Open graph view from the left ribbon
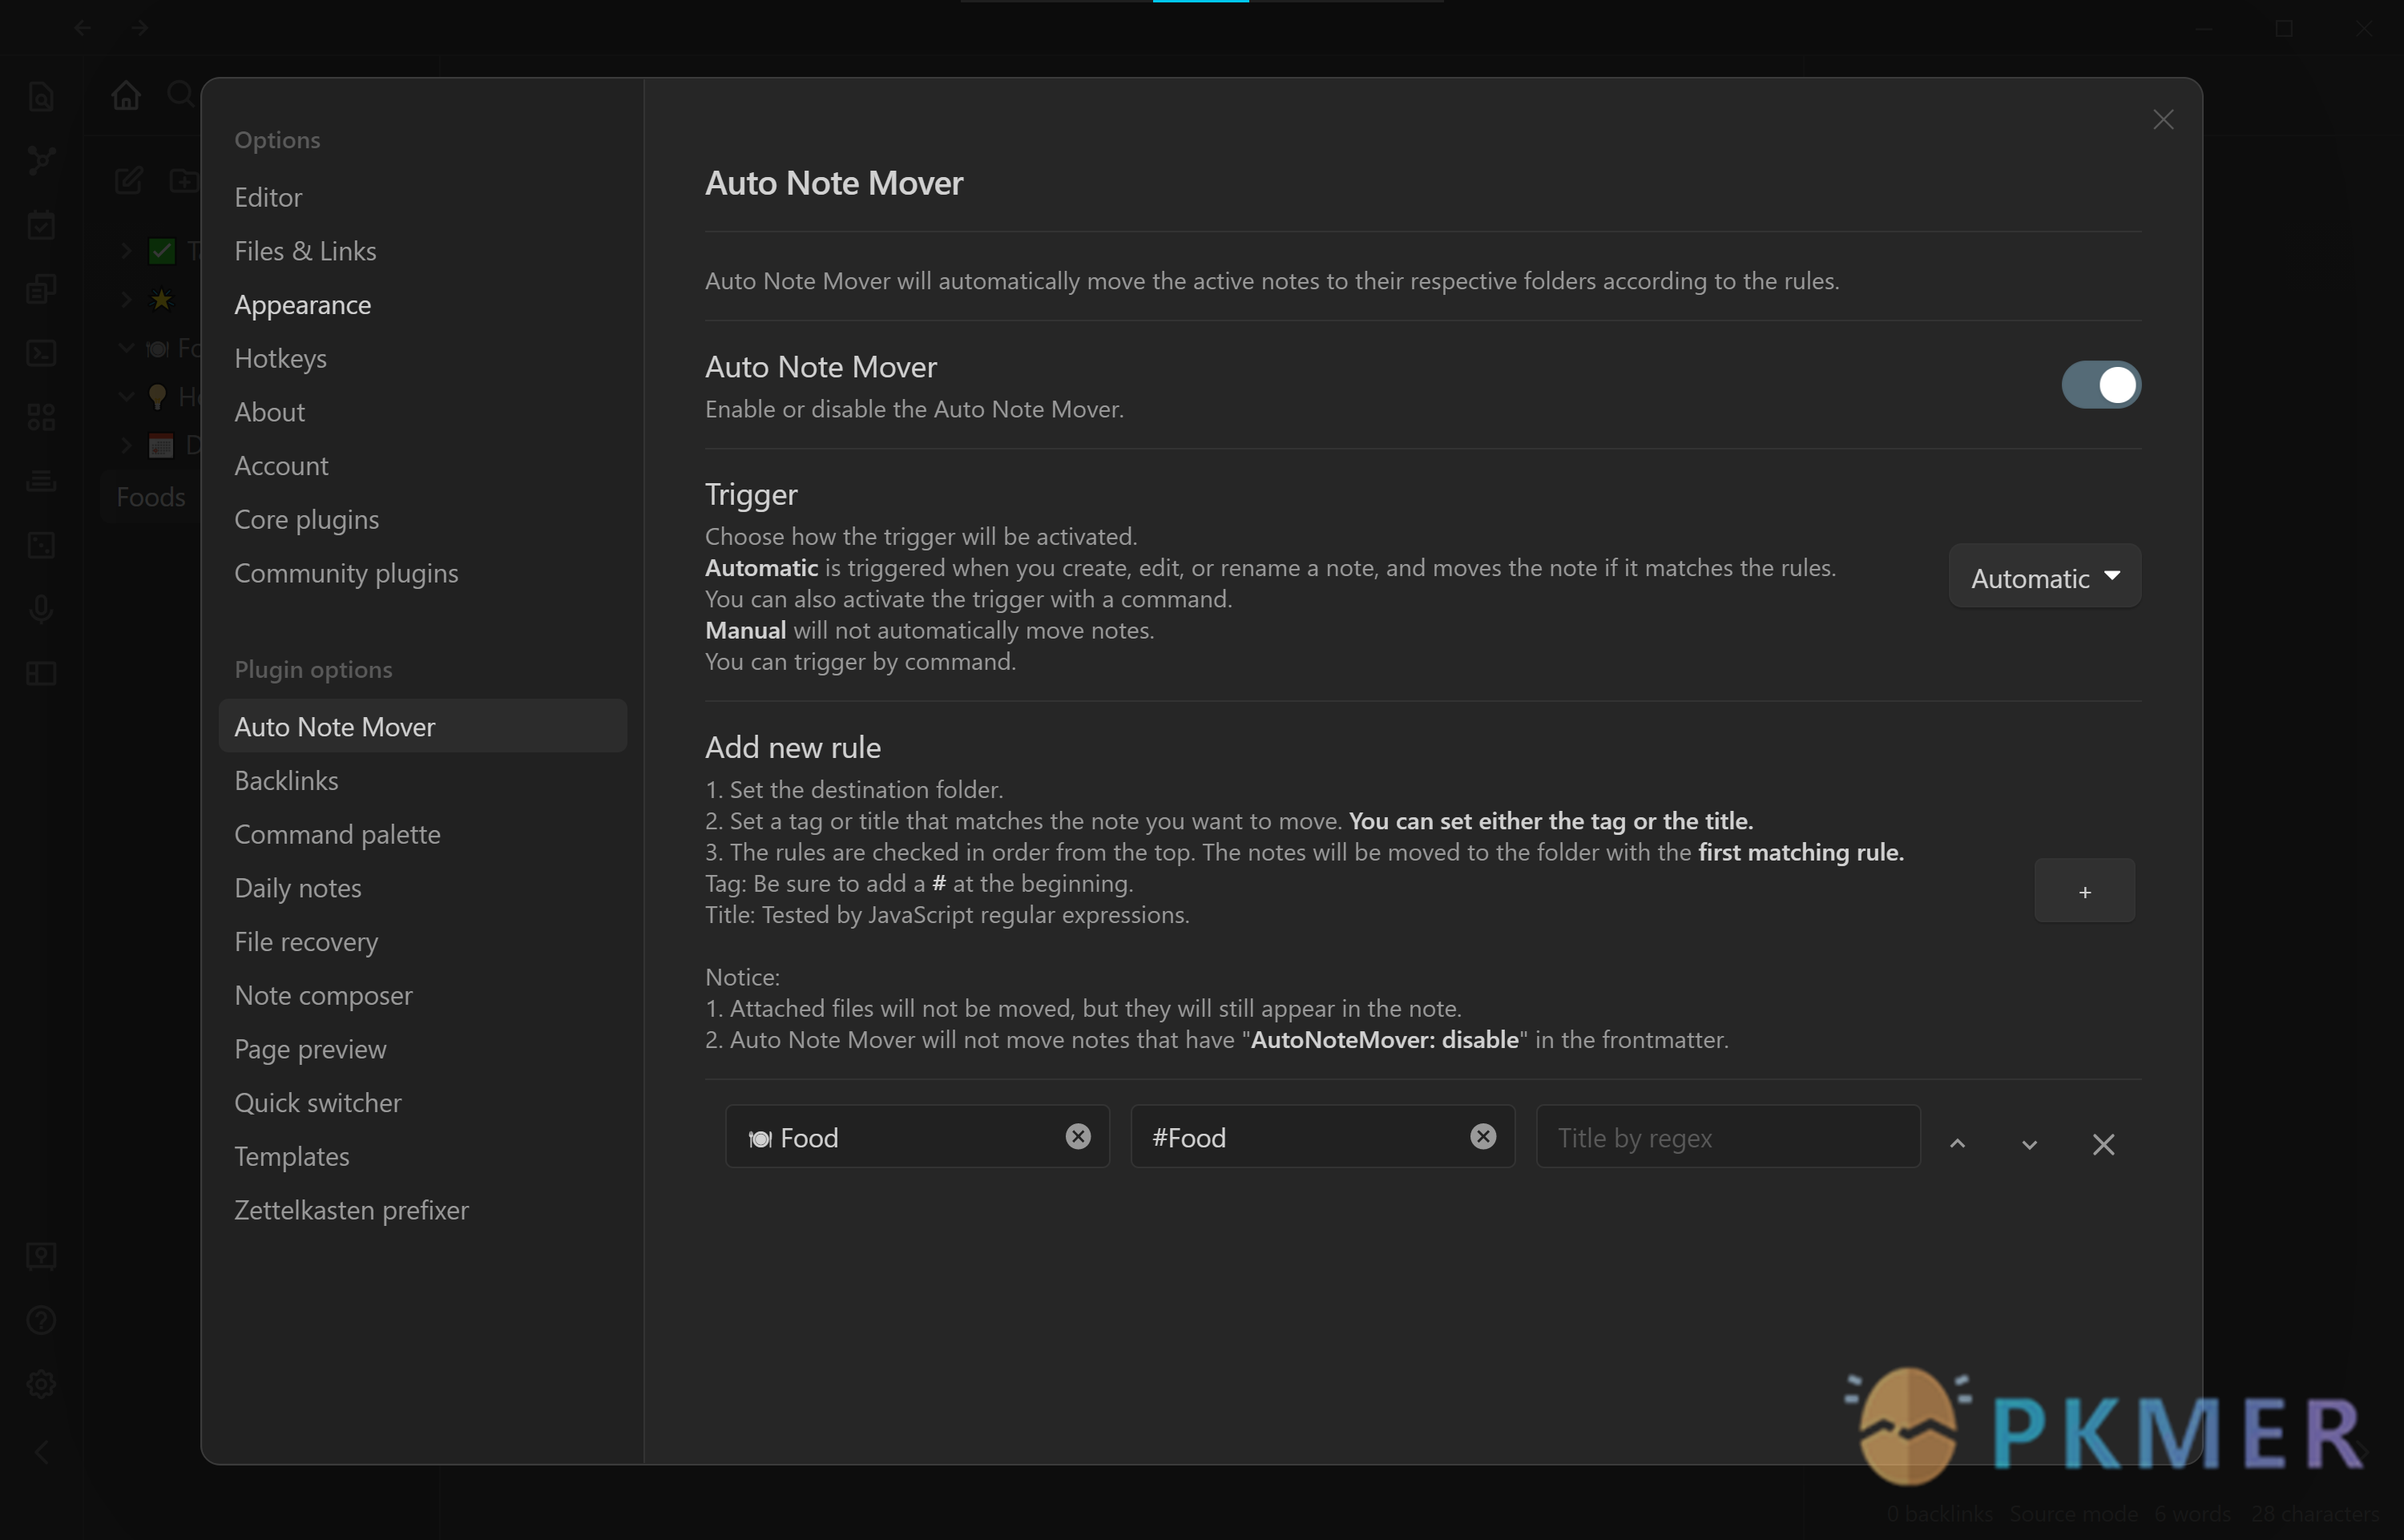This screenshot has width=2404, height=1540. pos(41,160)
